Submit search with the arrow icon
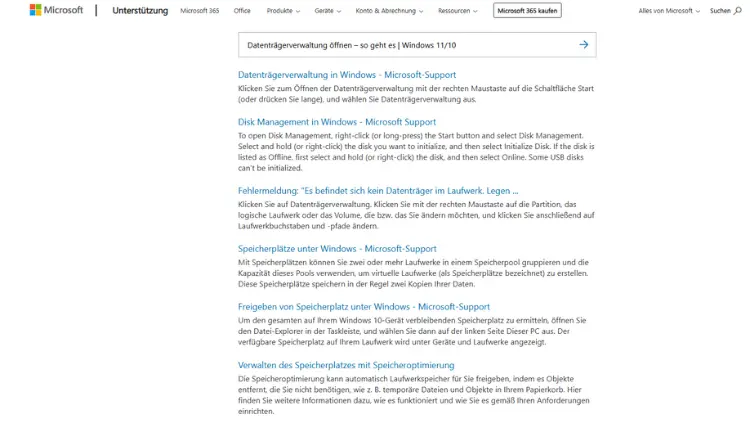This screenshot has width=750, height=422. tap(584, 44)
